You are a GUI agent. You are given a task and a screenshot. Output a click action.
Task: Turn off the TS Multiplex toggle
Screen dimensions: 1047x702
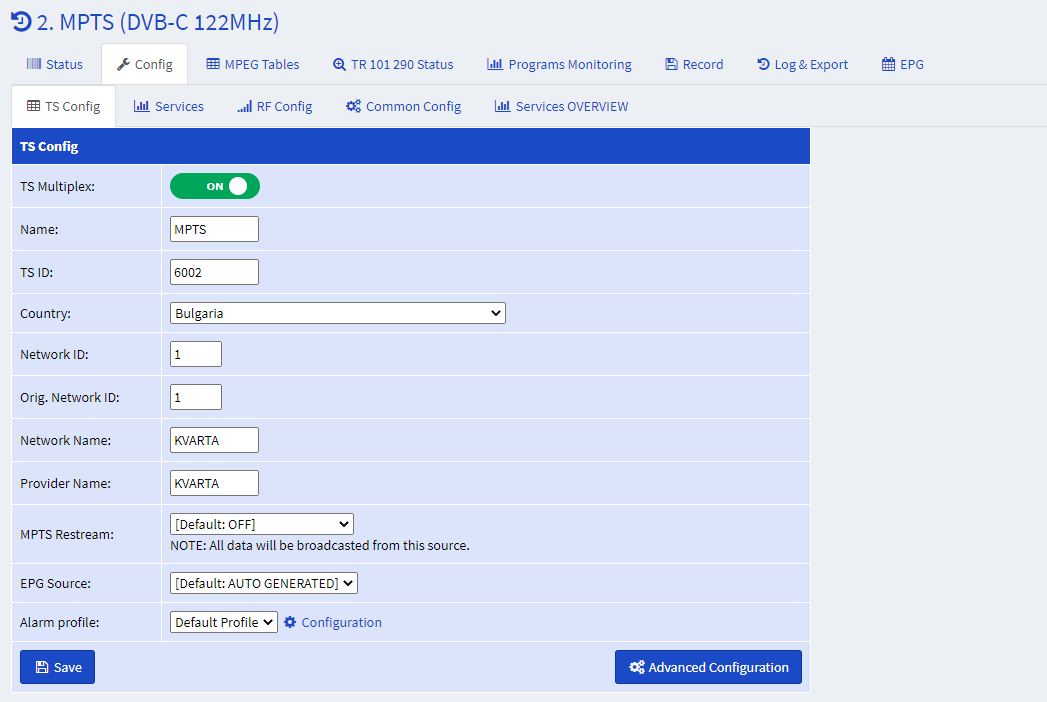point(215,186)
